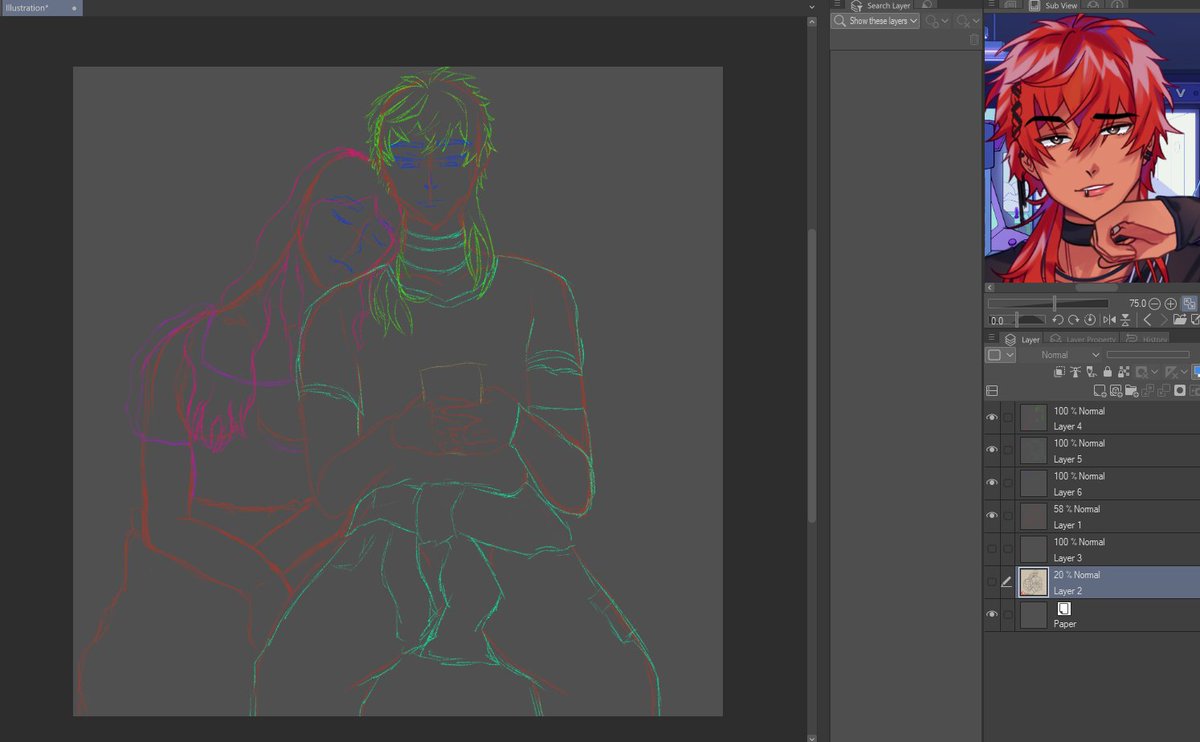
Task: Open the Normal blending mode dropdown
Action: click(1061, 355)
